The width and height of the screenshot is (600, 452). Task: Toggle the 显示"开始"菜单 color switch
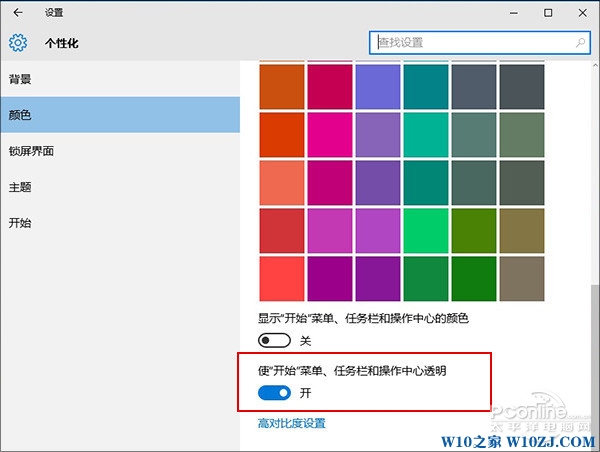tap(274, 340)
